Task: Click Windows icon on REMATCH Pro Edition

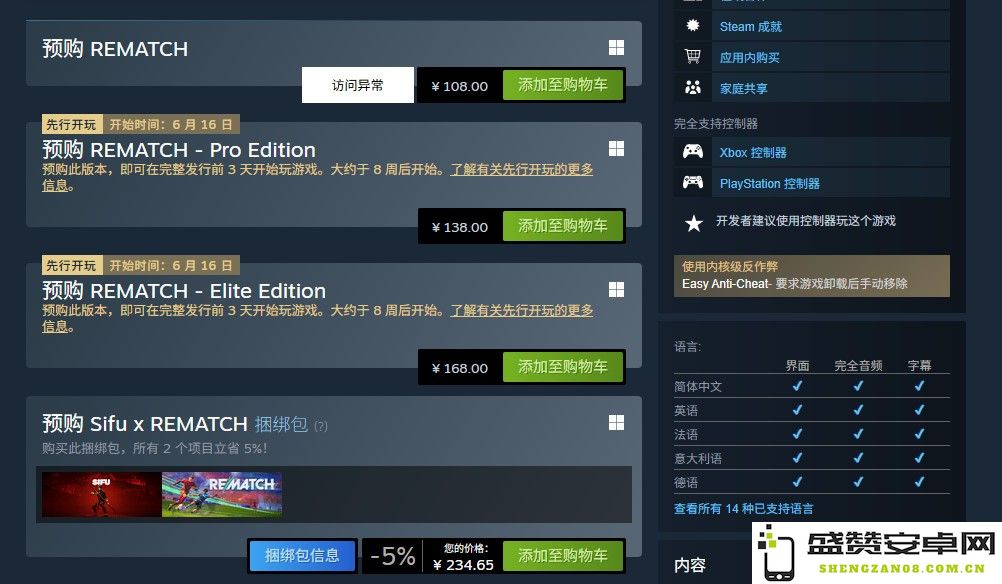Action: tap(616, 149)
